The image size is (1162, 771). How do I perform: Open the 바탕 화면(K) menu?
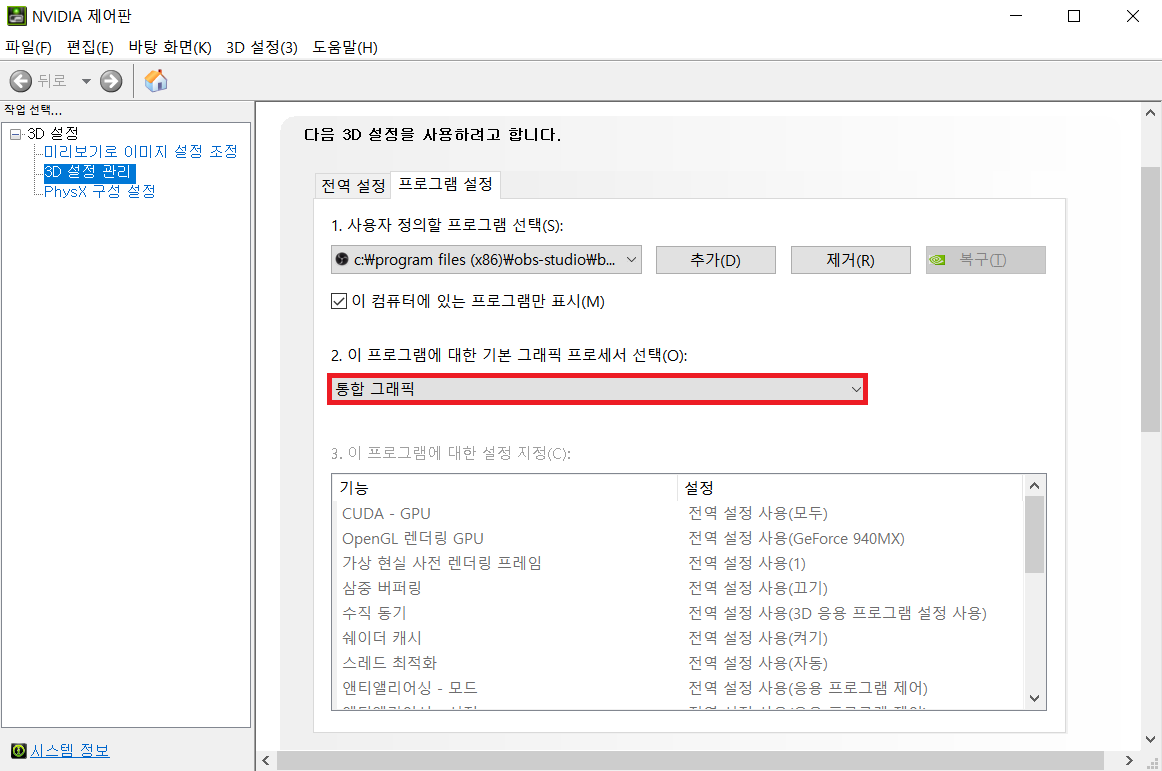click(x=170, y=47)
